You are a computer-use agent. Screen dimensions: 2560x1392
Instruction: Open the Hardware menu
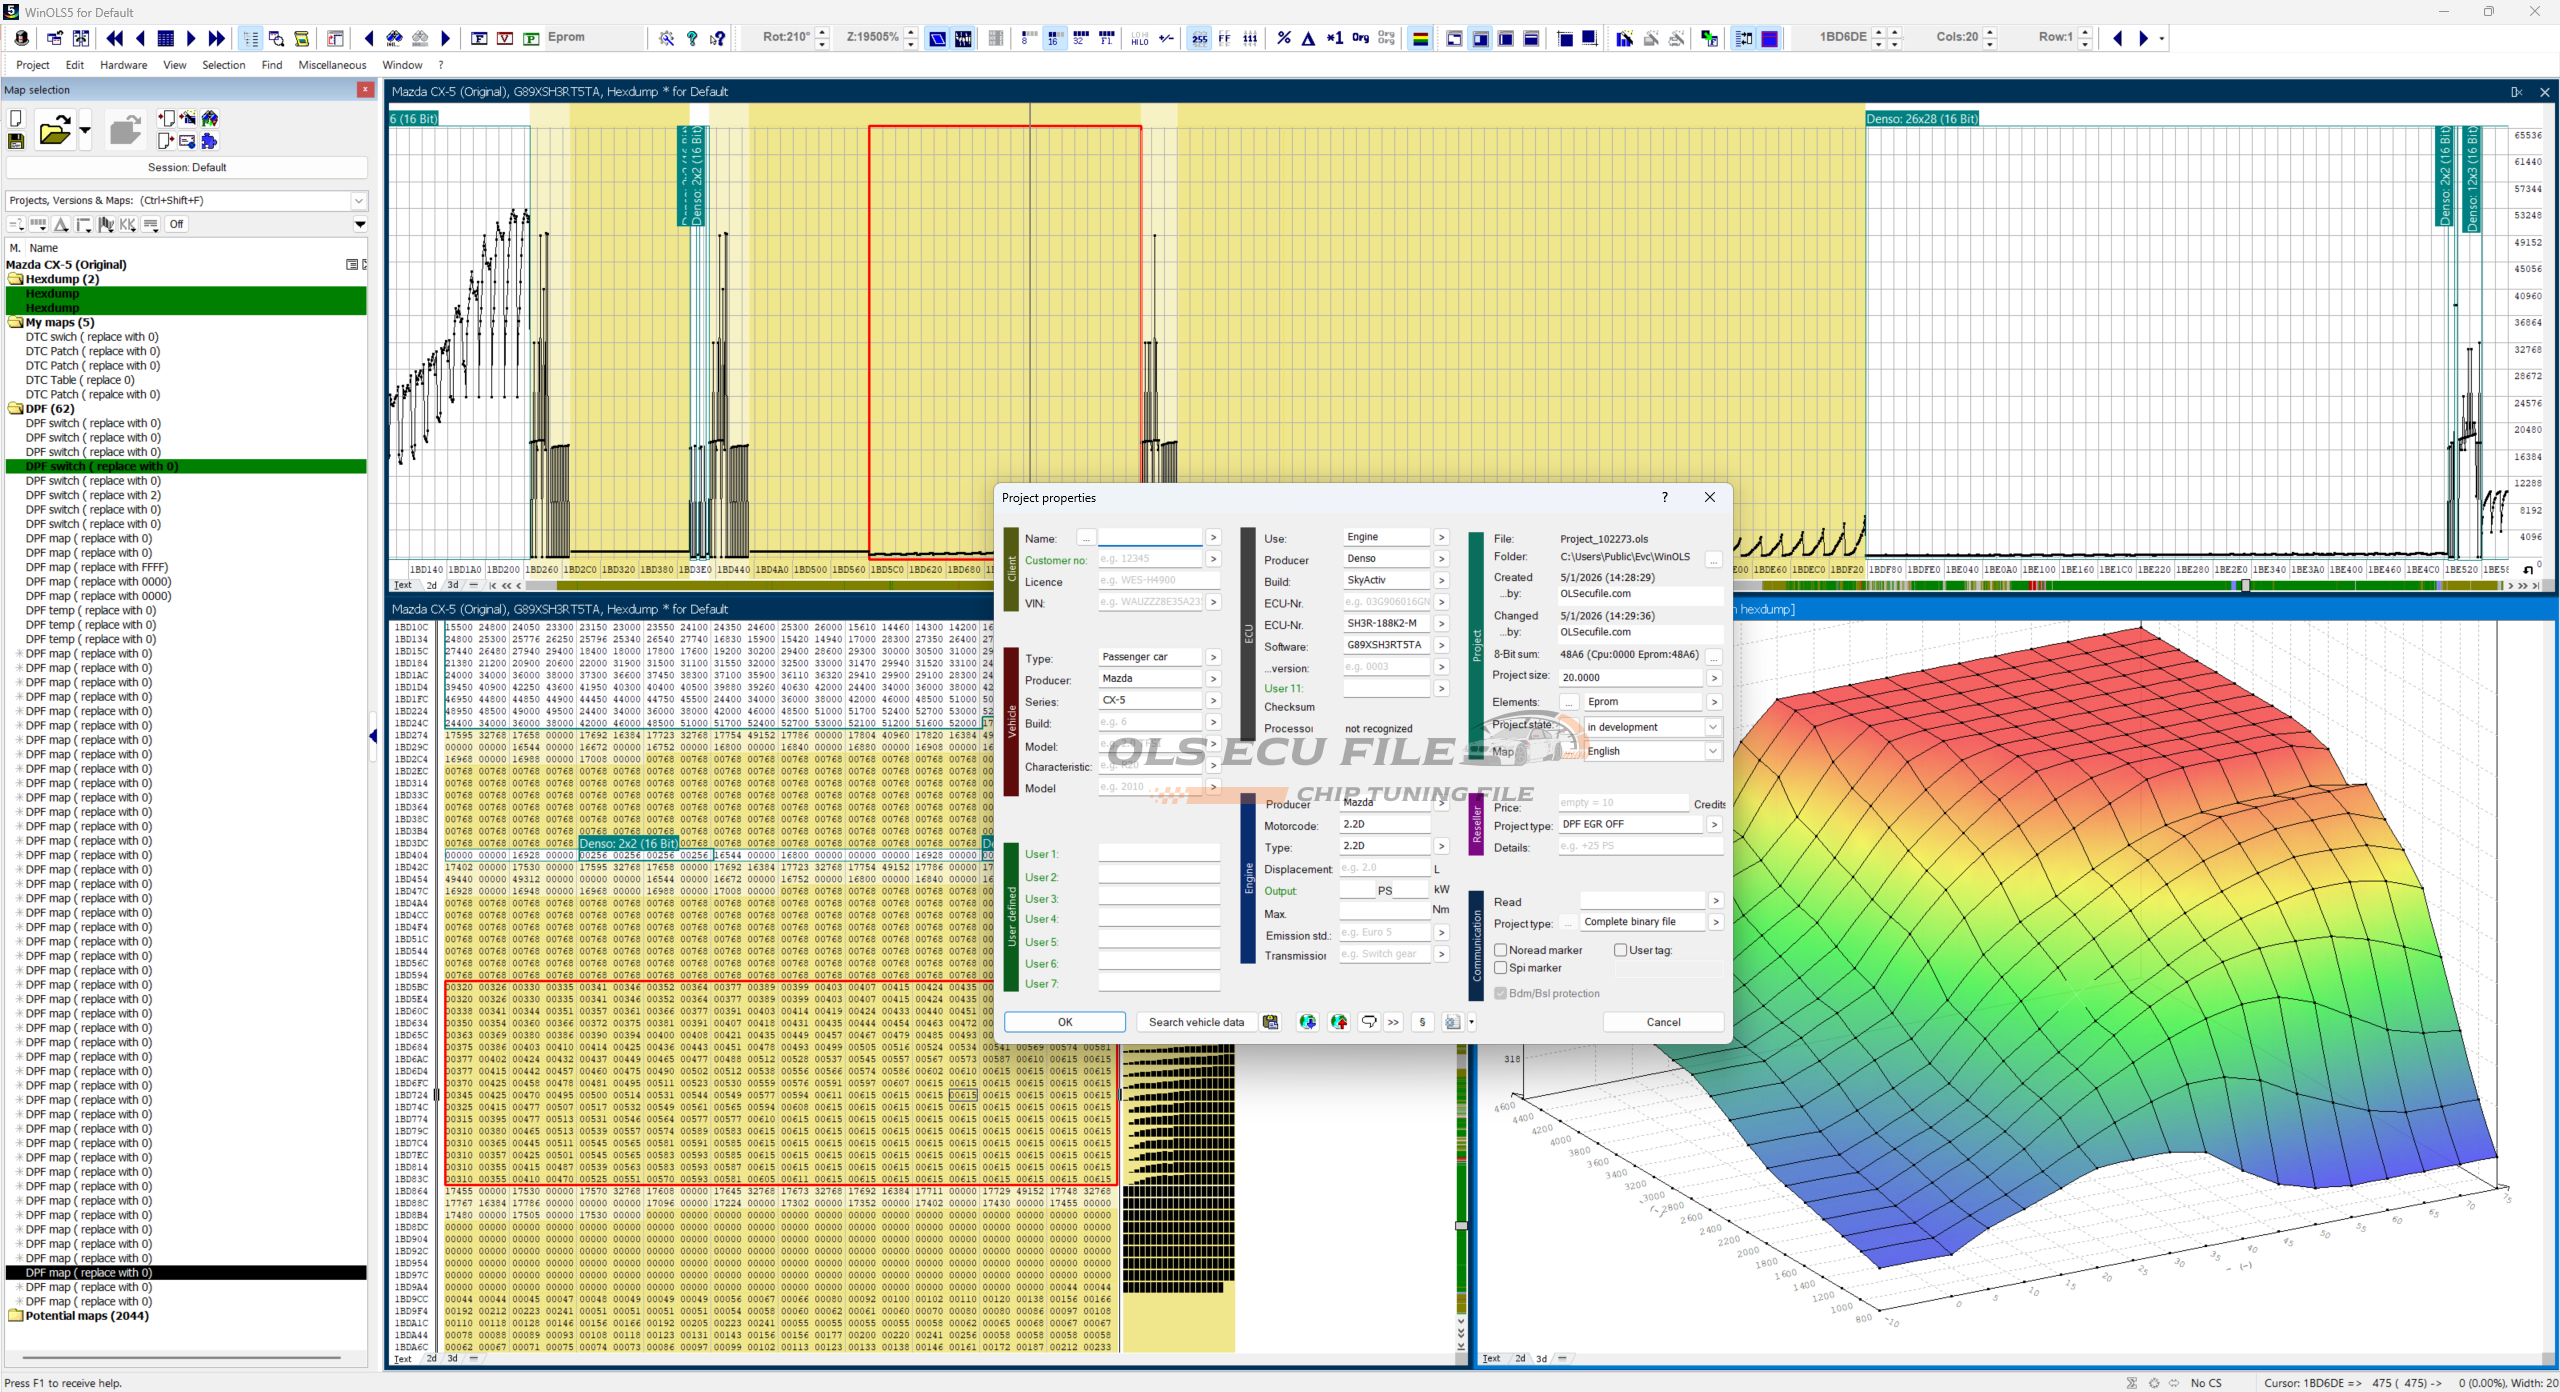(123, 65)
